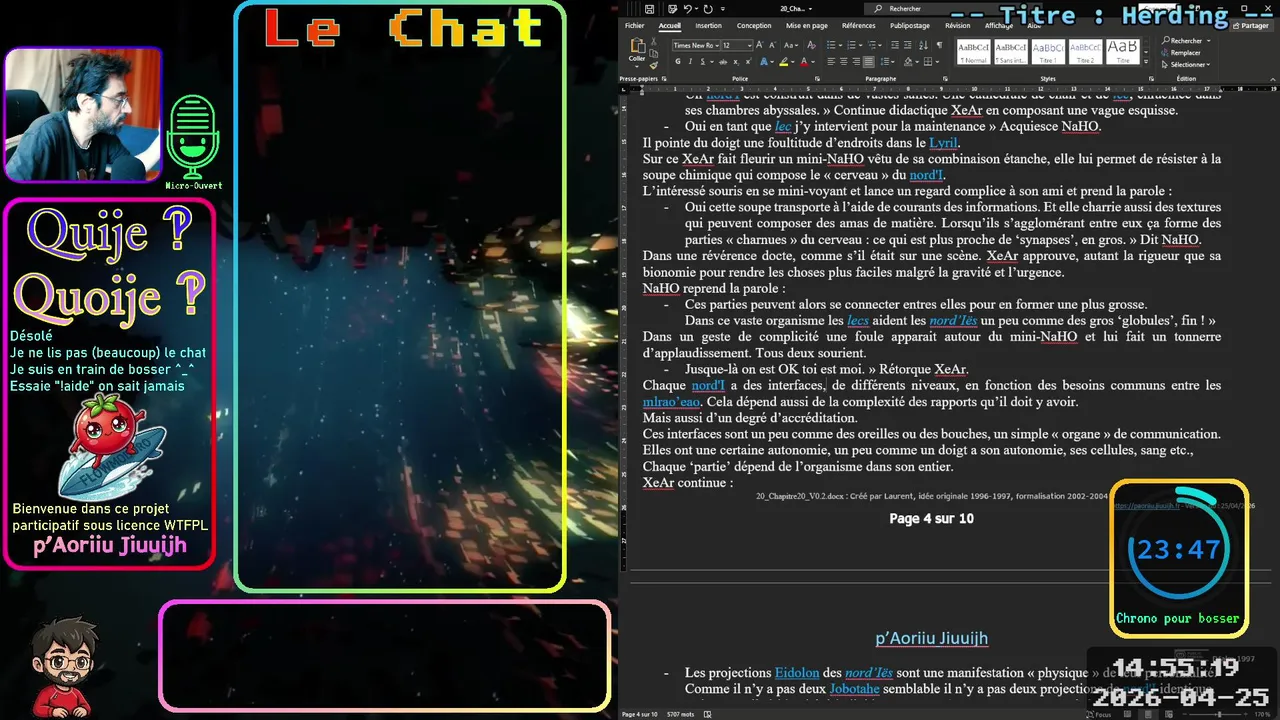
Task: Cut the selection with scissors icon
Action: [x=653, y=41]
